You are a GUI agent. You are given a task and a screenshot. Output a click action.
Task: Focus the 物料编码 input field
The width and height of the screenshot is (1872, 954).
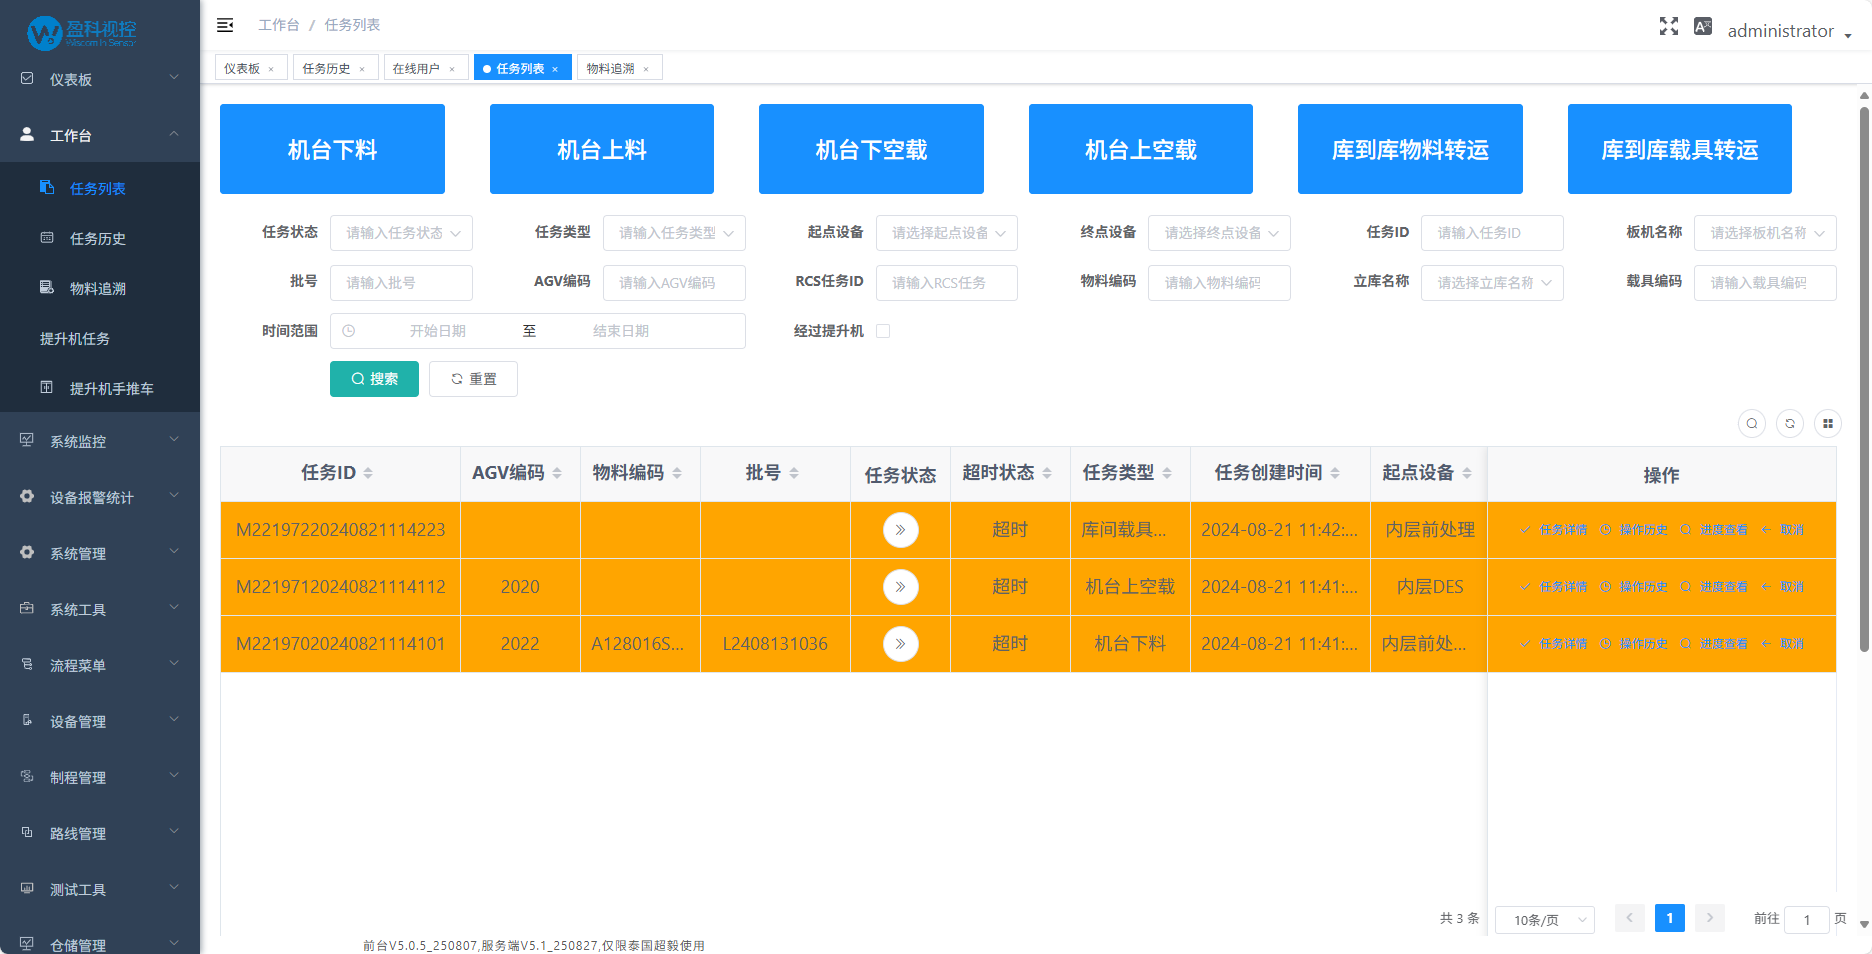coord(1219,283)
